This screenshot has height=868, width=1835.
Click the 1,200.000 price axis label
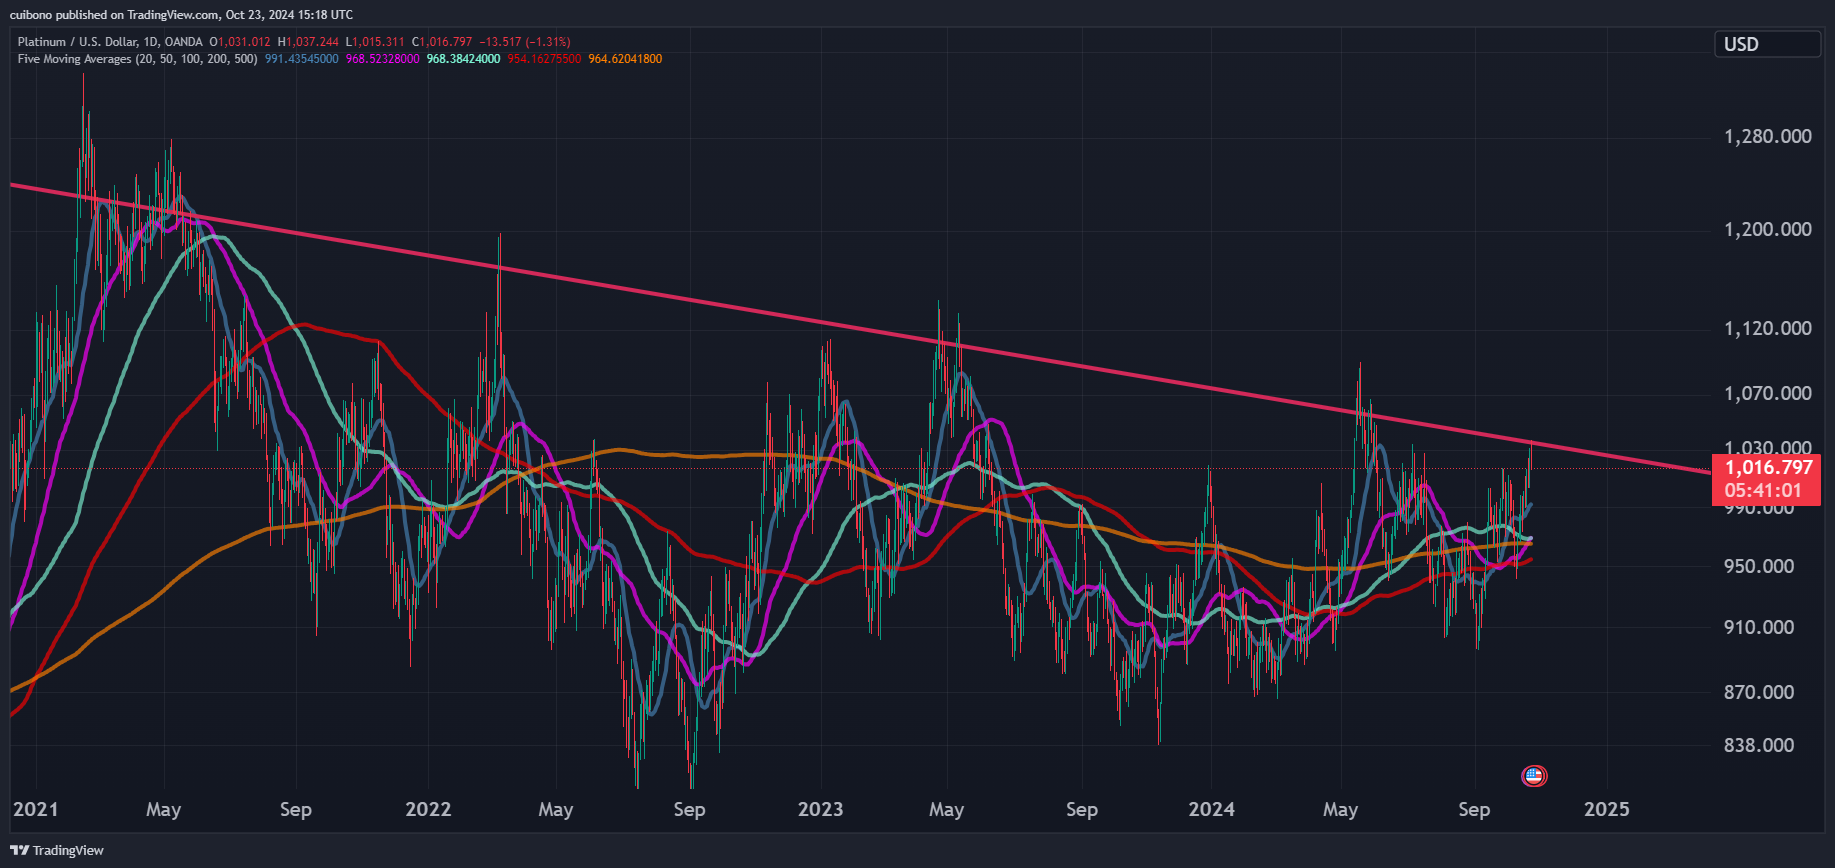1768,229
